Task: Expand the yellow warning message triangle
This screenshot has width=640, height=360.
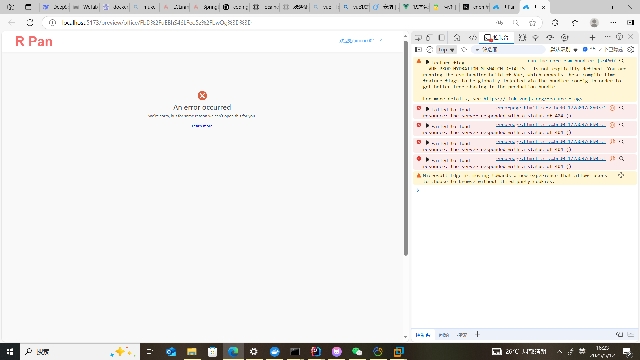Action: [427, 62]
